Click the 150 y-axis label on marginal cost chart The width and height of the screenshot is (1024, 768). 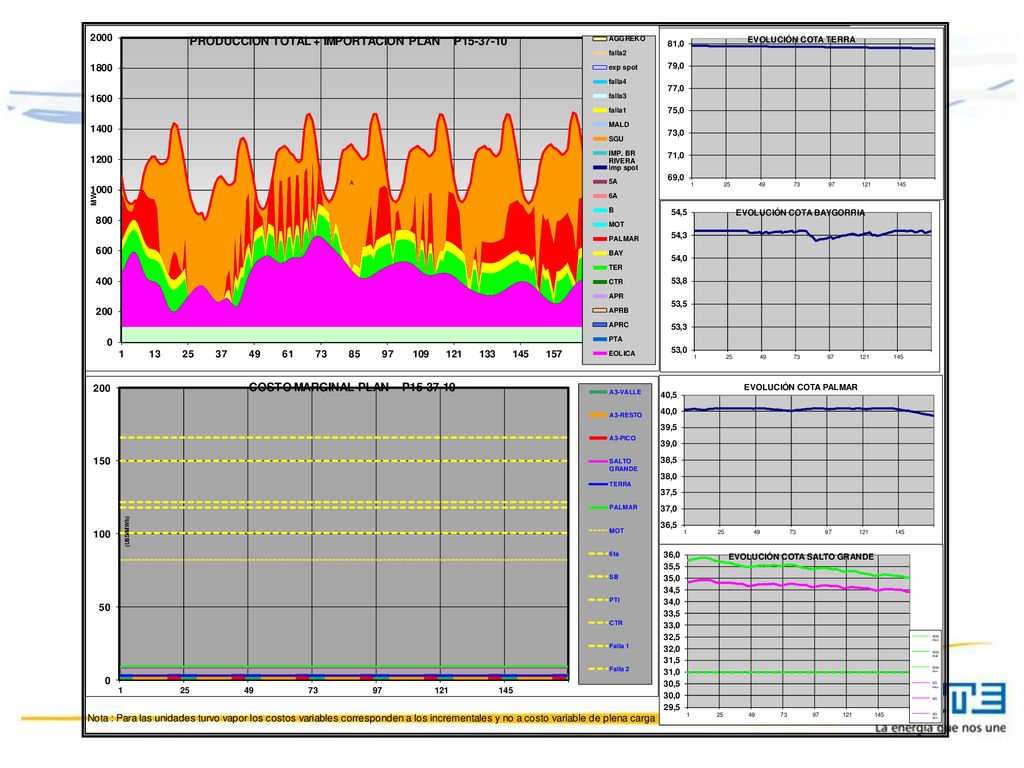tap(102, 461)
